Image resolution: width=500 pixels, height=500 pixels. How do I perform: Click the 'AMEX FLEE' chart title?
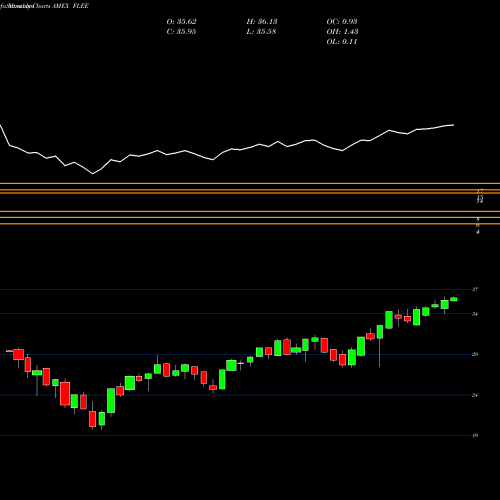(x=70, y=6)
